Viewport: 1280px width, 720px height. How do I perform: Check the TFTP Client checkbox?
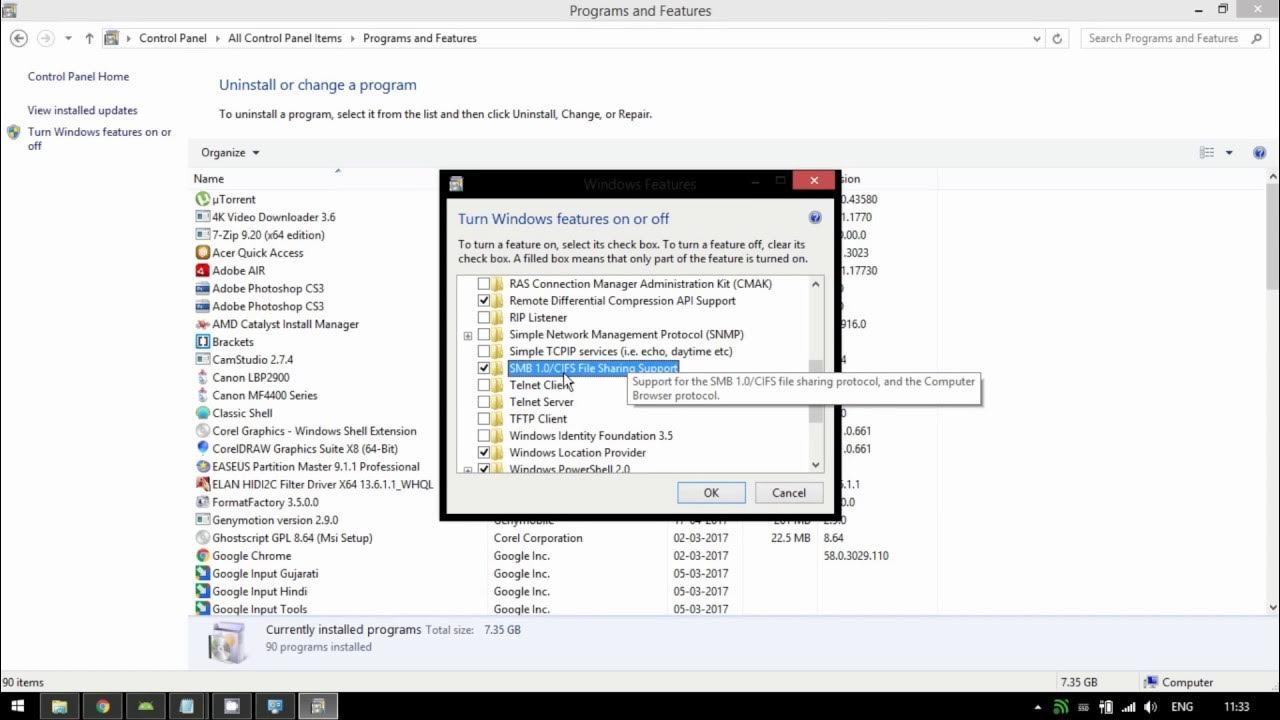(484, 419)
